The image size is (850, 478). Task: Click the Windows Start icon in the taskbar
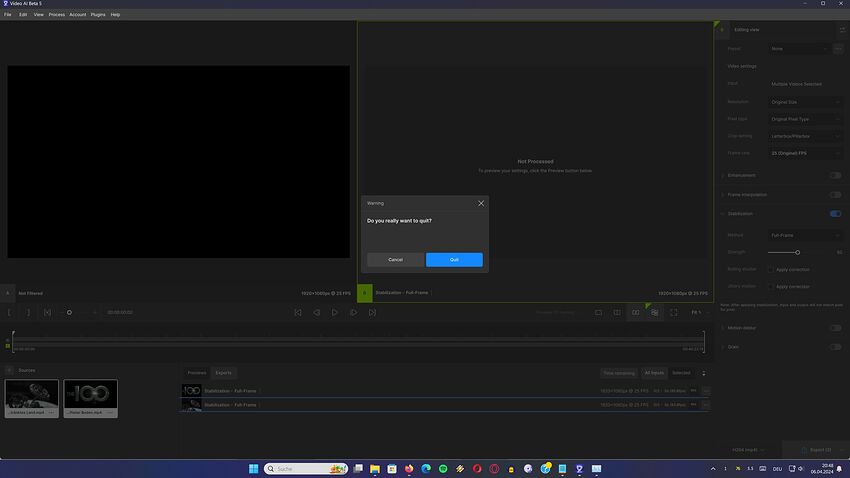coord(253,468)
